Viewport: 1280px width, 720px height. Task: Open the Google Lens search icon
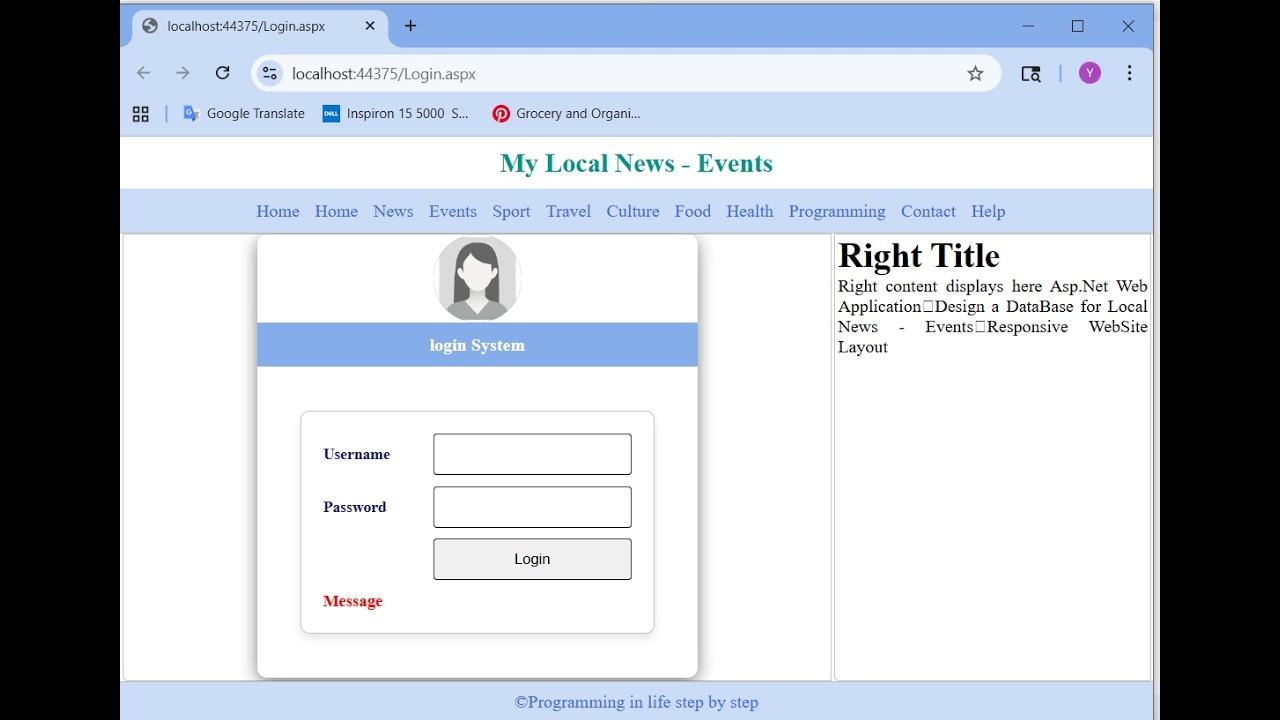1031,73
